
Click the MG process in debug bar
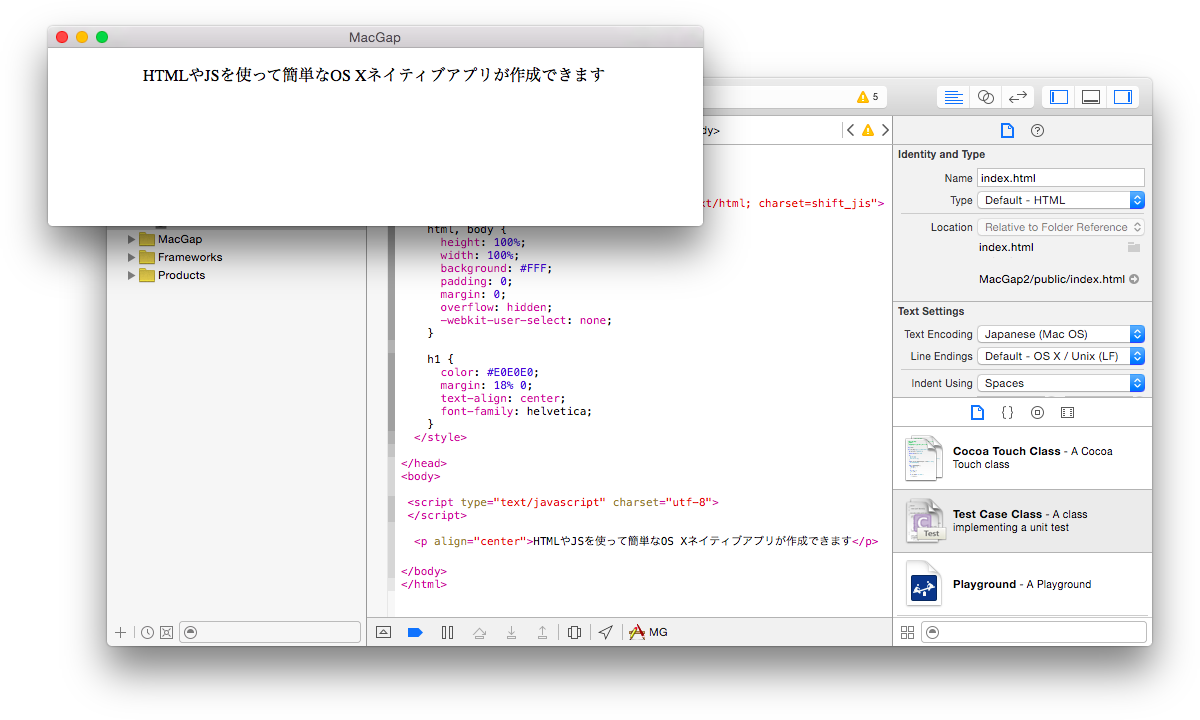click(648, 632)
